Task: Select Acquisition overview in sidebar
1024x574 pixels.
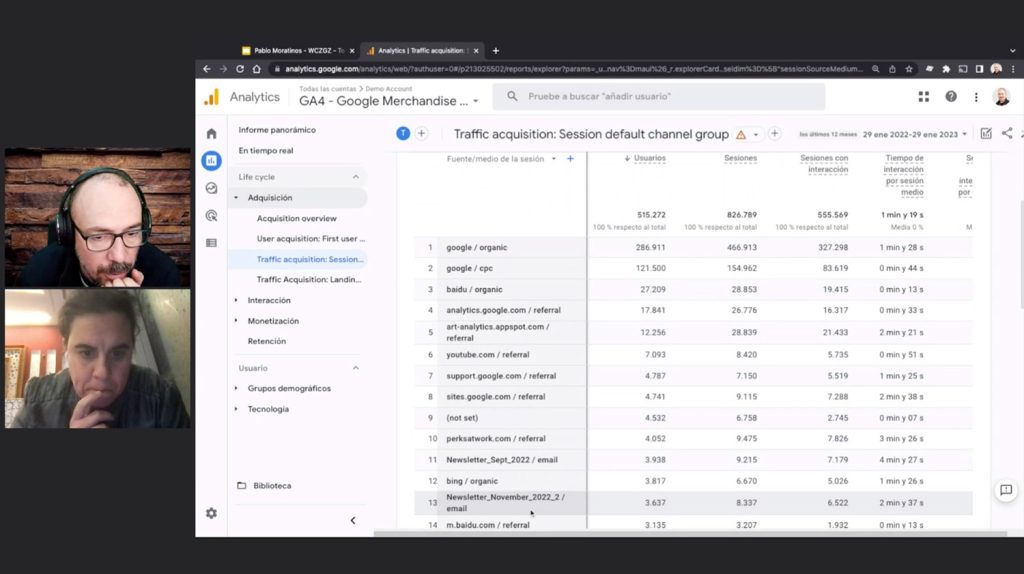Action: (x=296, y=218)
